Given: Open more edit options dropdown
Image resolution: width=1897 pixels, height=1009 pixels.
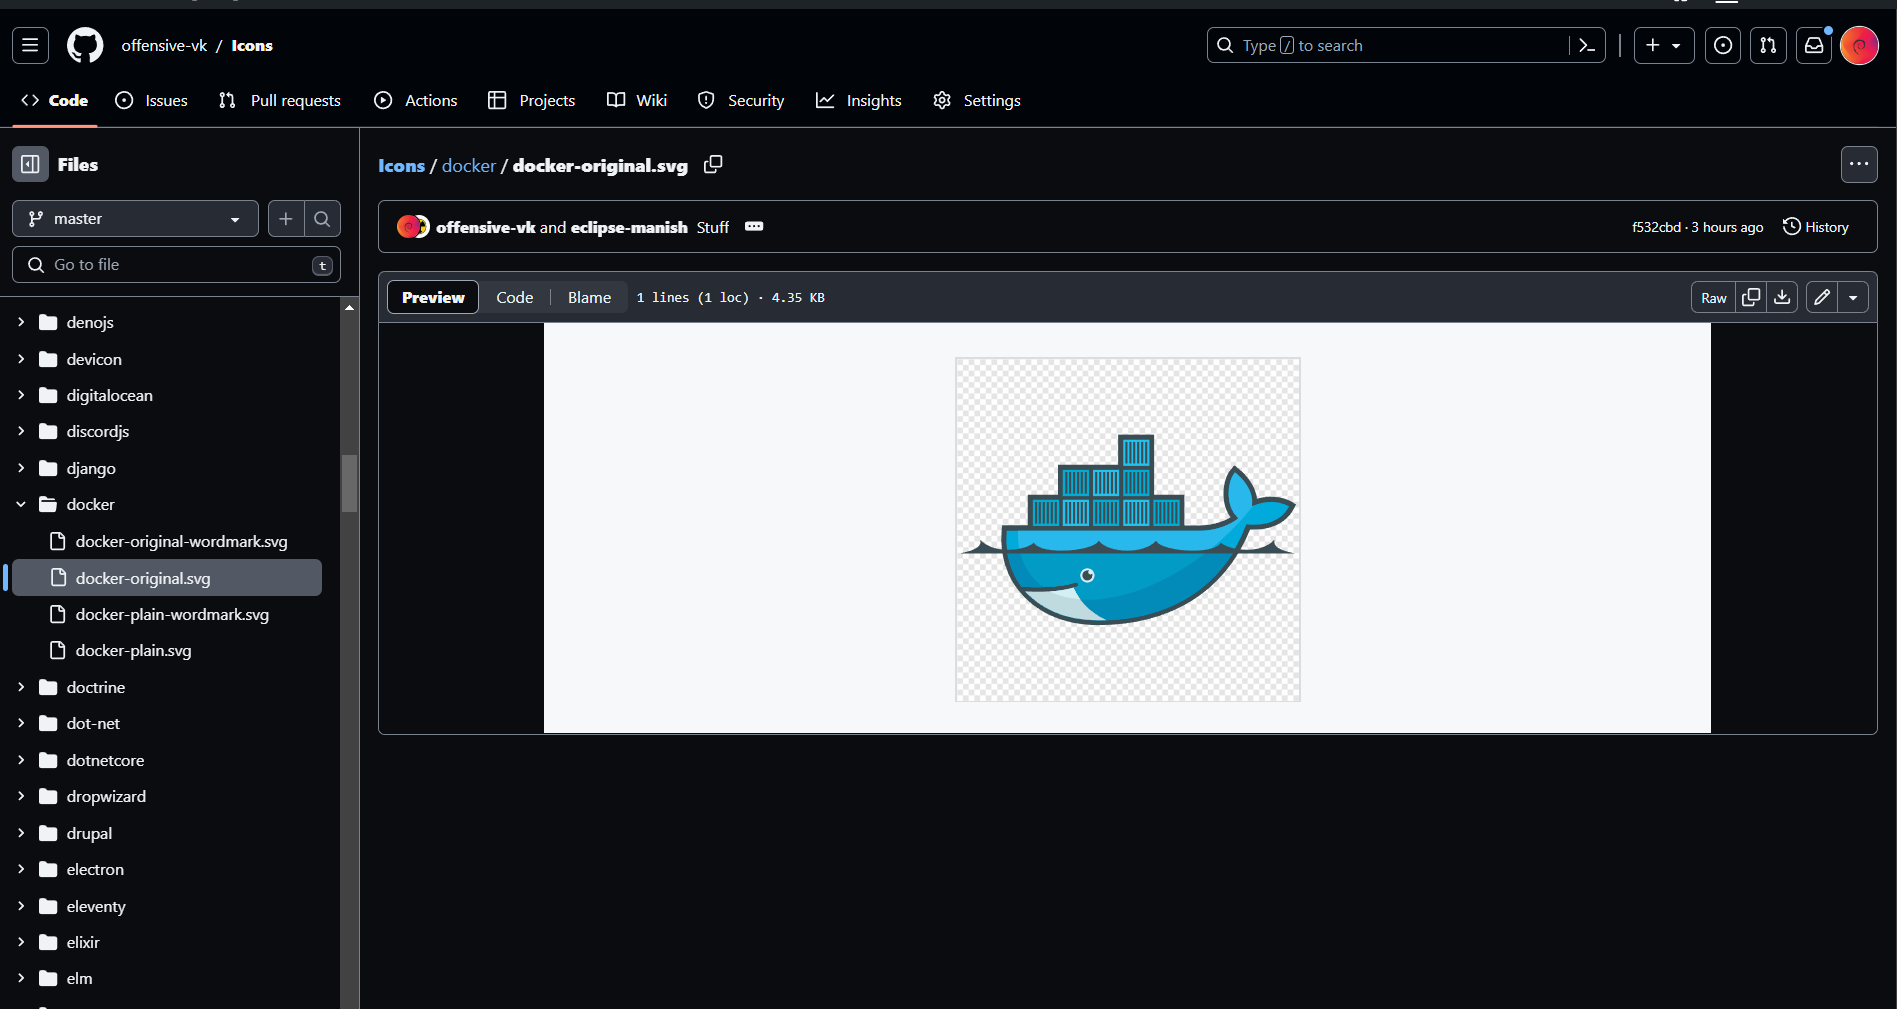Looking at the screenshot, I should 1853,298.
